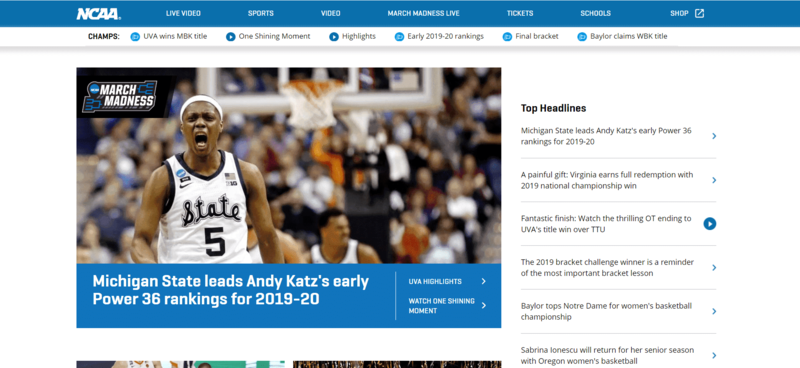
Task: Open UVA wins MBK title link
Action: point(175,36)
